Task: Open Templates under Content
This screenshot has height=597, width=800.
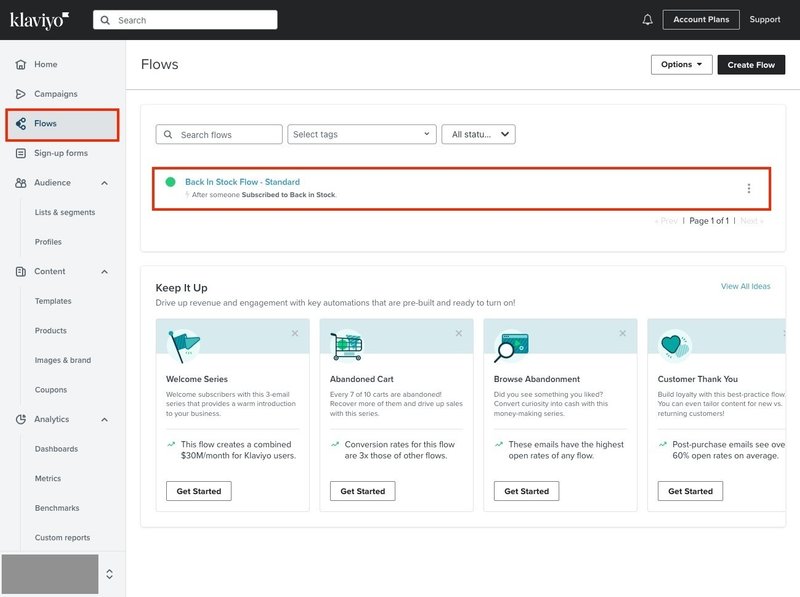Action: [53, 301]
